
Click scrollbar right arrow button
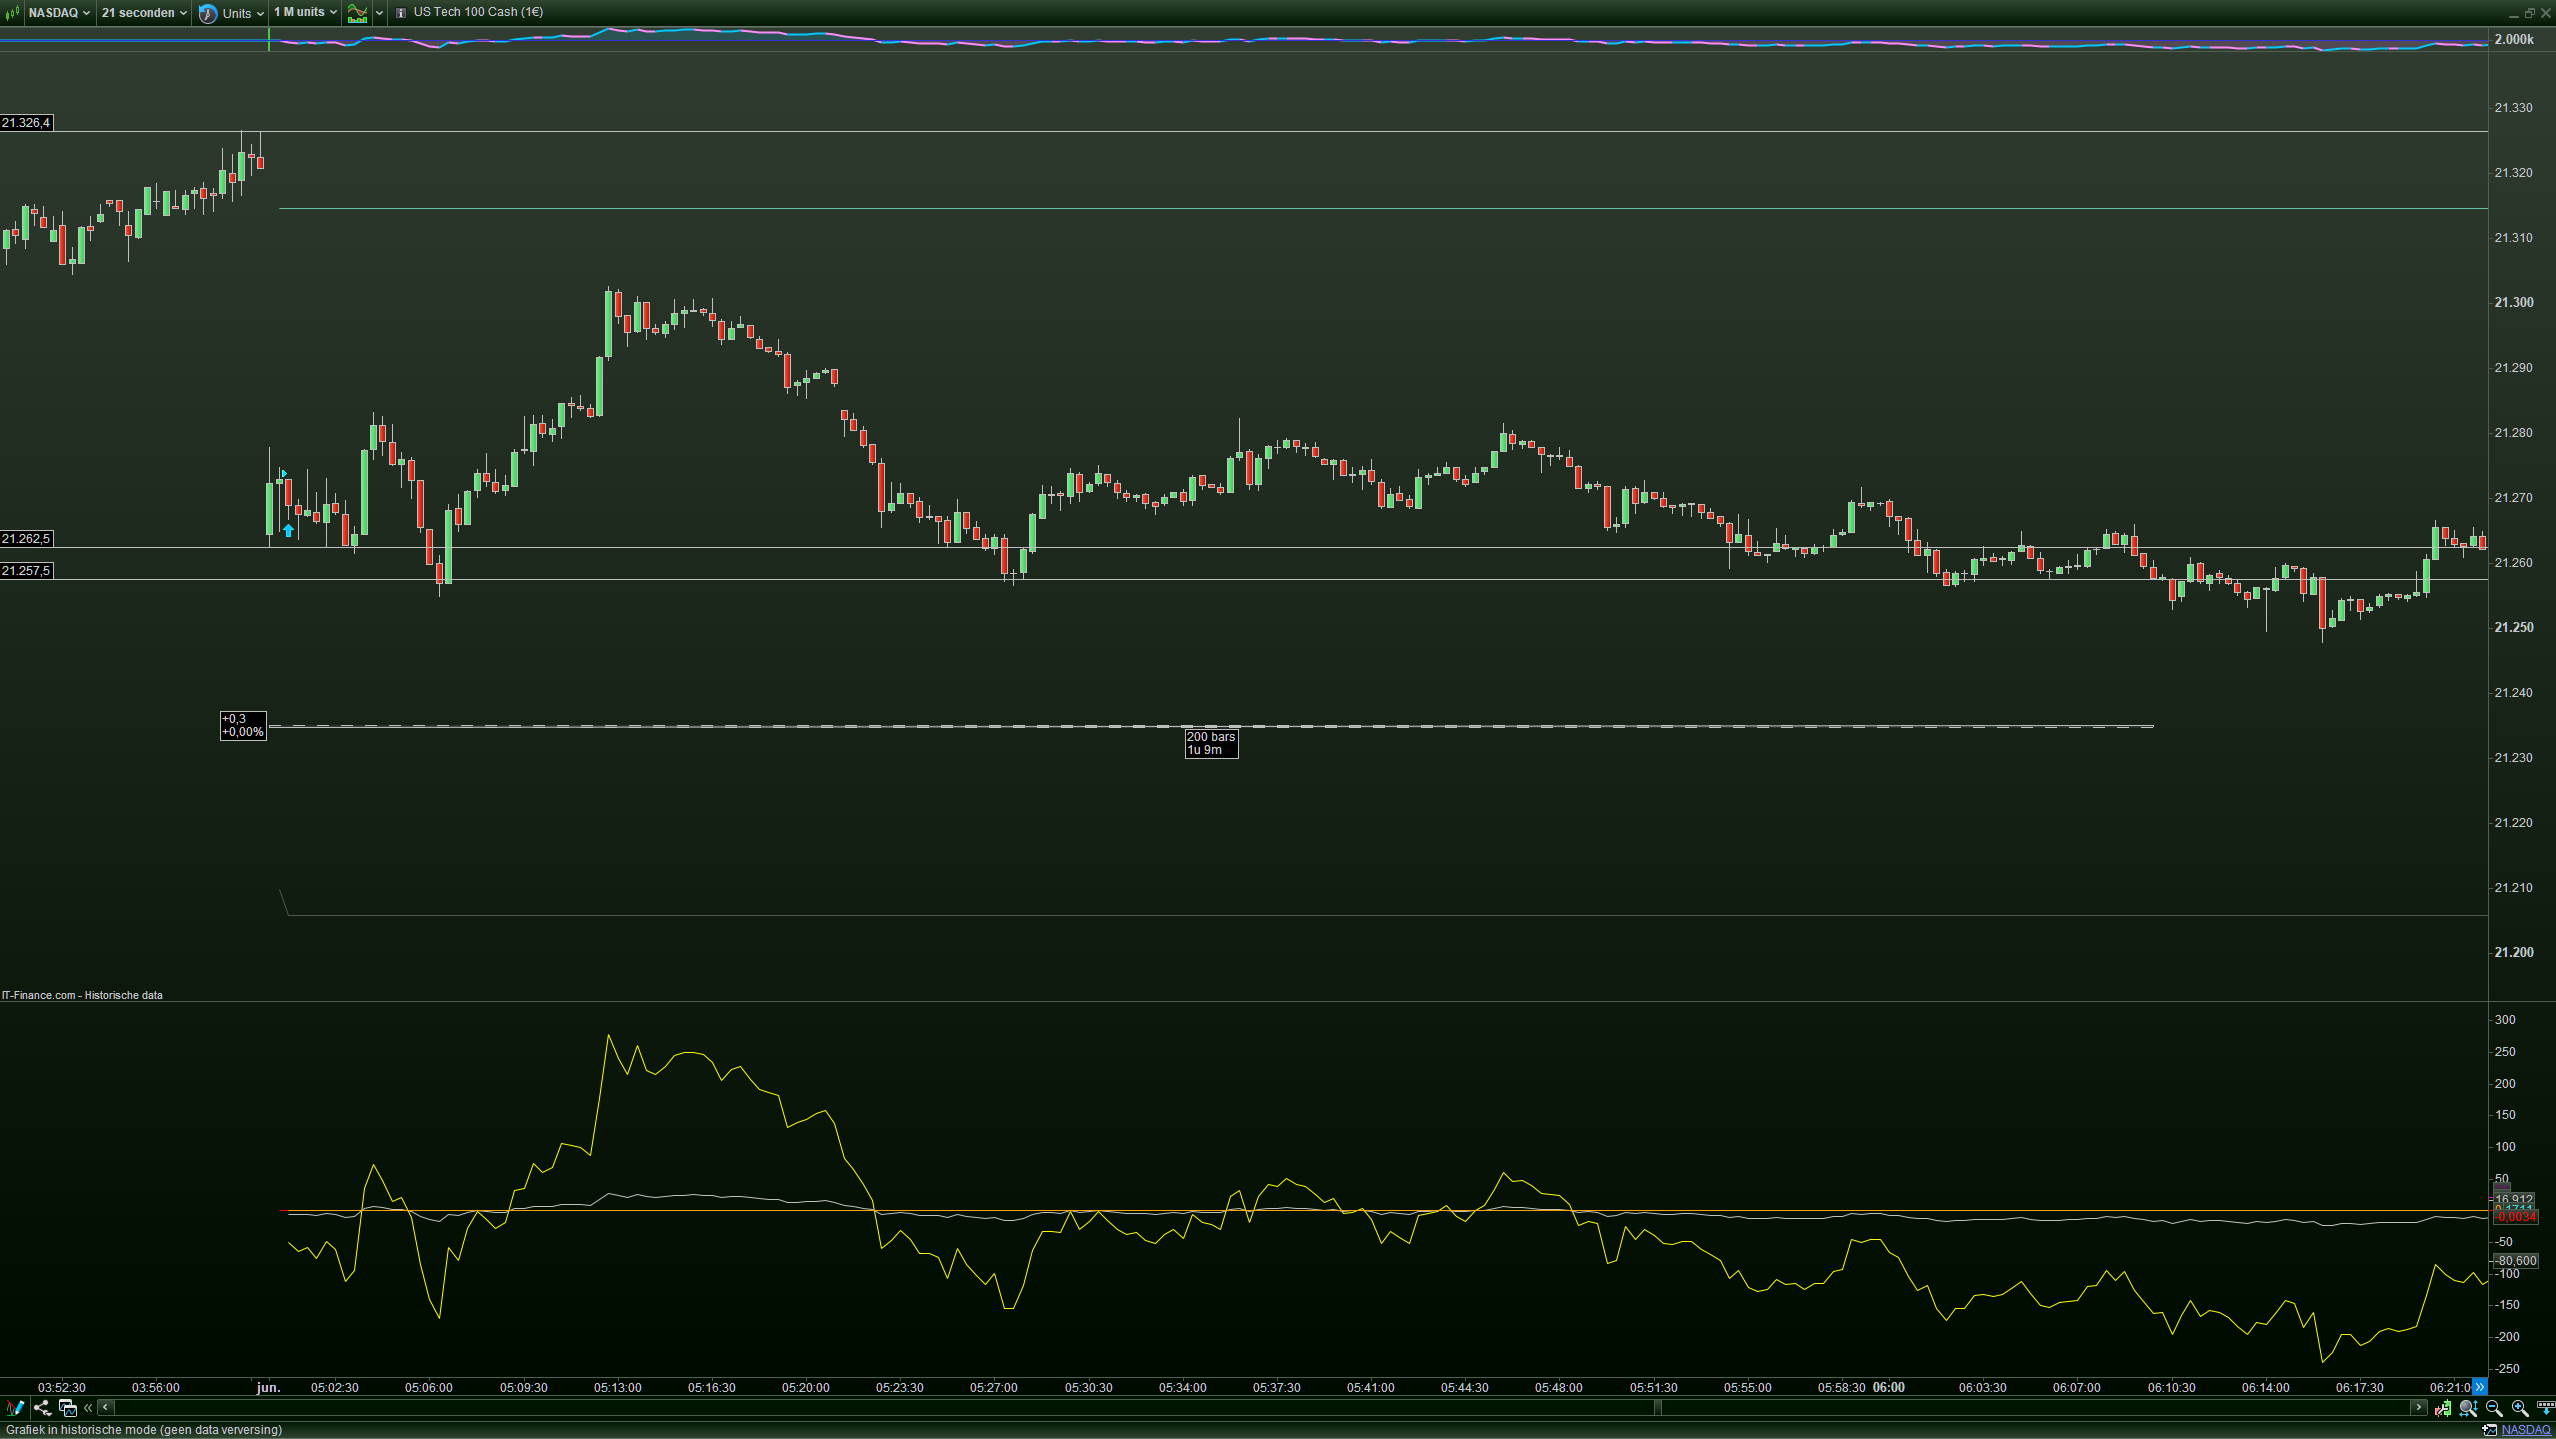coord(2418,1408)
